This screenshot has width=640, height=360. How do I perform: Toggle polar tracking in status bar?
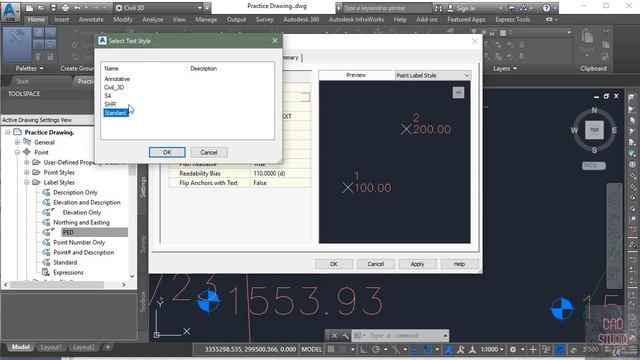click(376, 349)
